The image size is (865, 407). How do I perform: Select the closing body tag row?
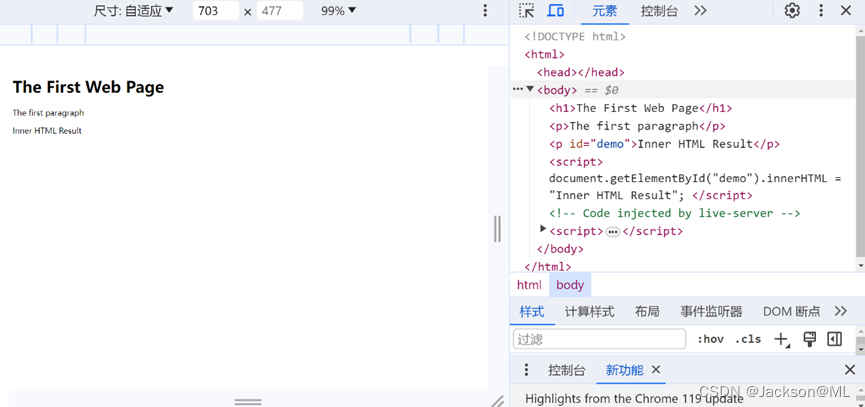[x=560, y=249]
